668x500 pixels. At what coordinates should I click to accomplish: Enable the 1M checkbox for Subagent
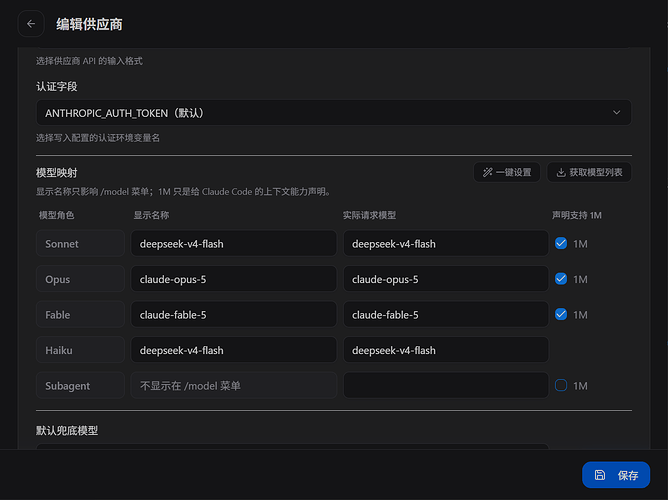pyautogui.click(x=561, y=385)
